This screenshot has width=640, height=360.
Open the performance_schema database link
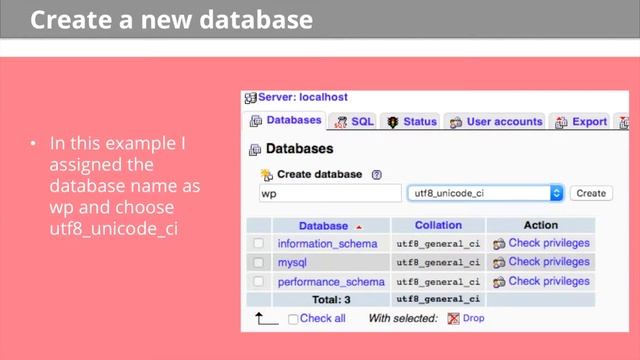(331, 282)
